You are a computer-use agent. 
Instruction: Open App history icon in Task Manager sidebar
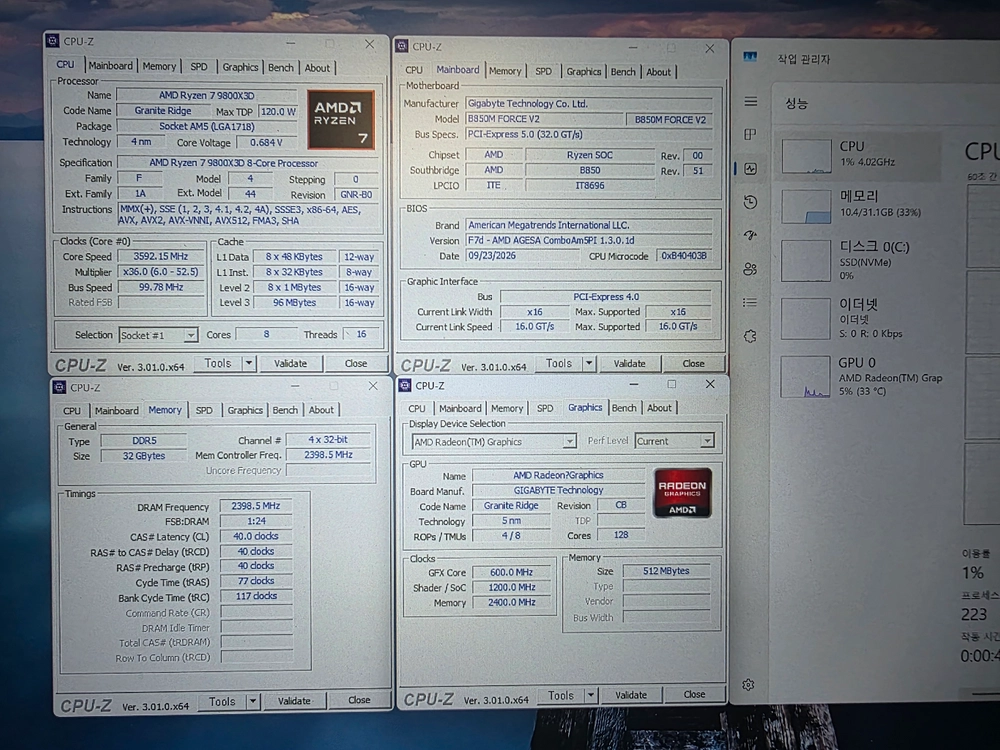click(751, 202)
